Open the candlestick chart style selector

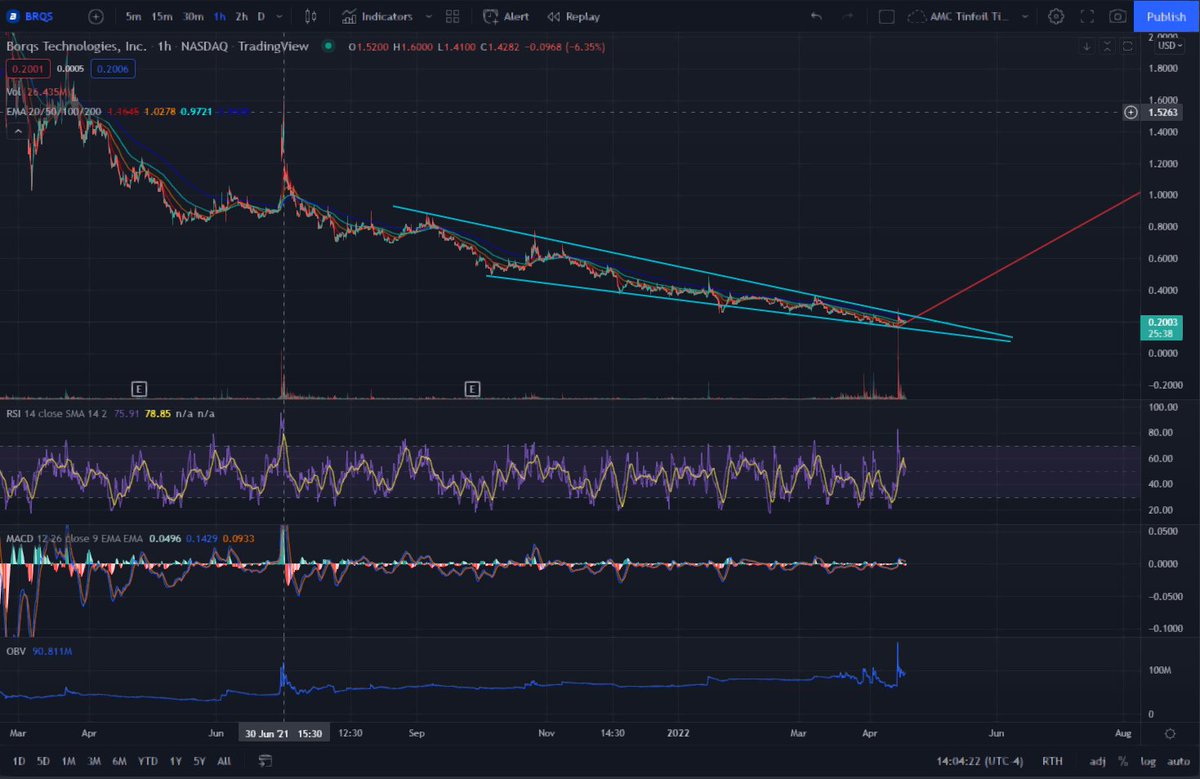point(312,16)
